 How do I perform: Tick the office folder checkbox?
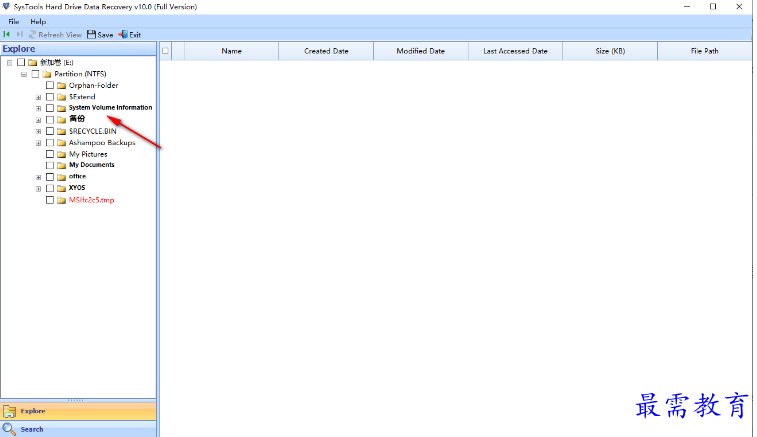point(50,177)
